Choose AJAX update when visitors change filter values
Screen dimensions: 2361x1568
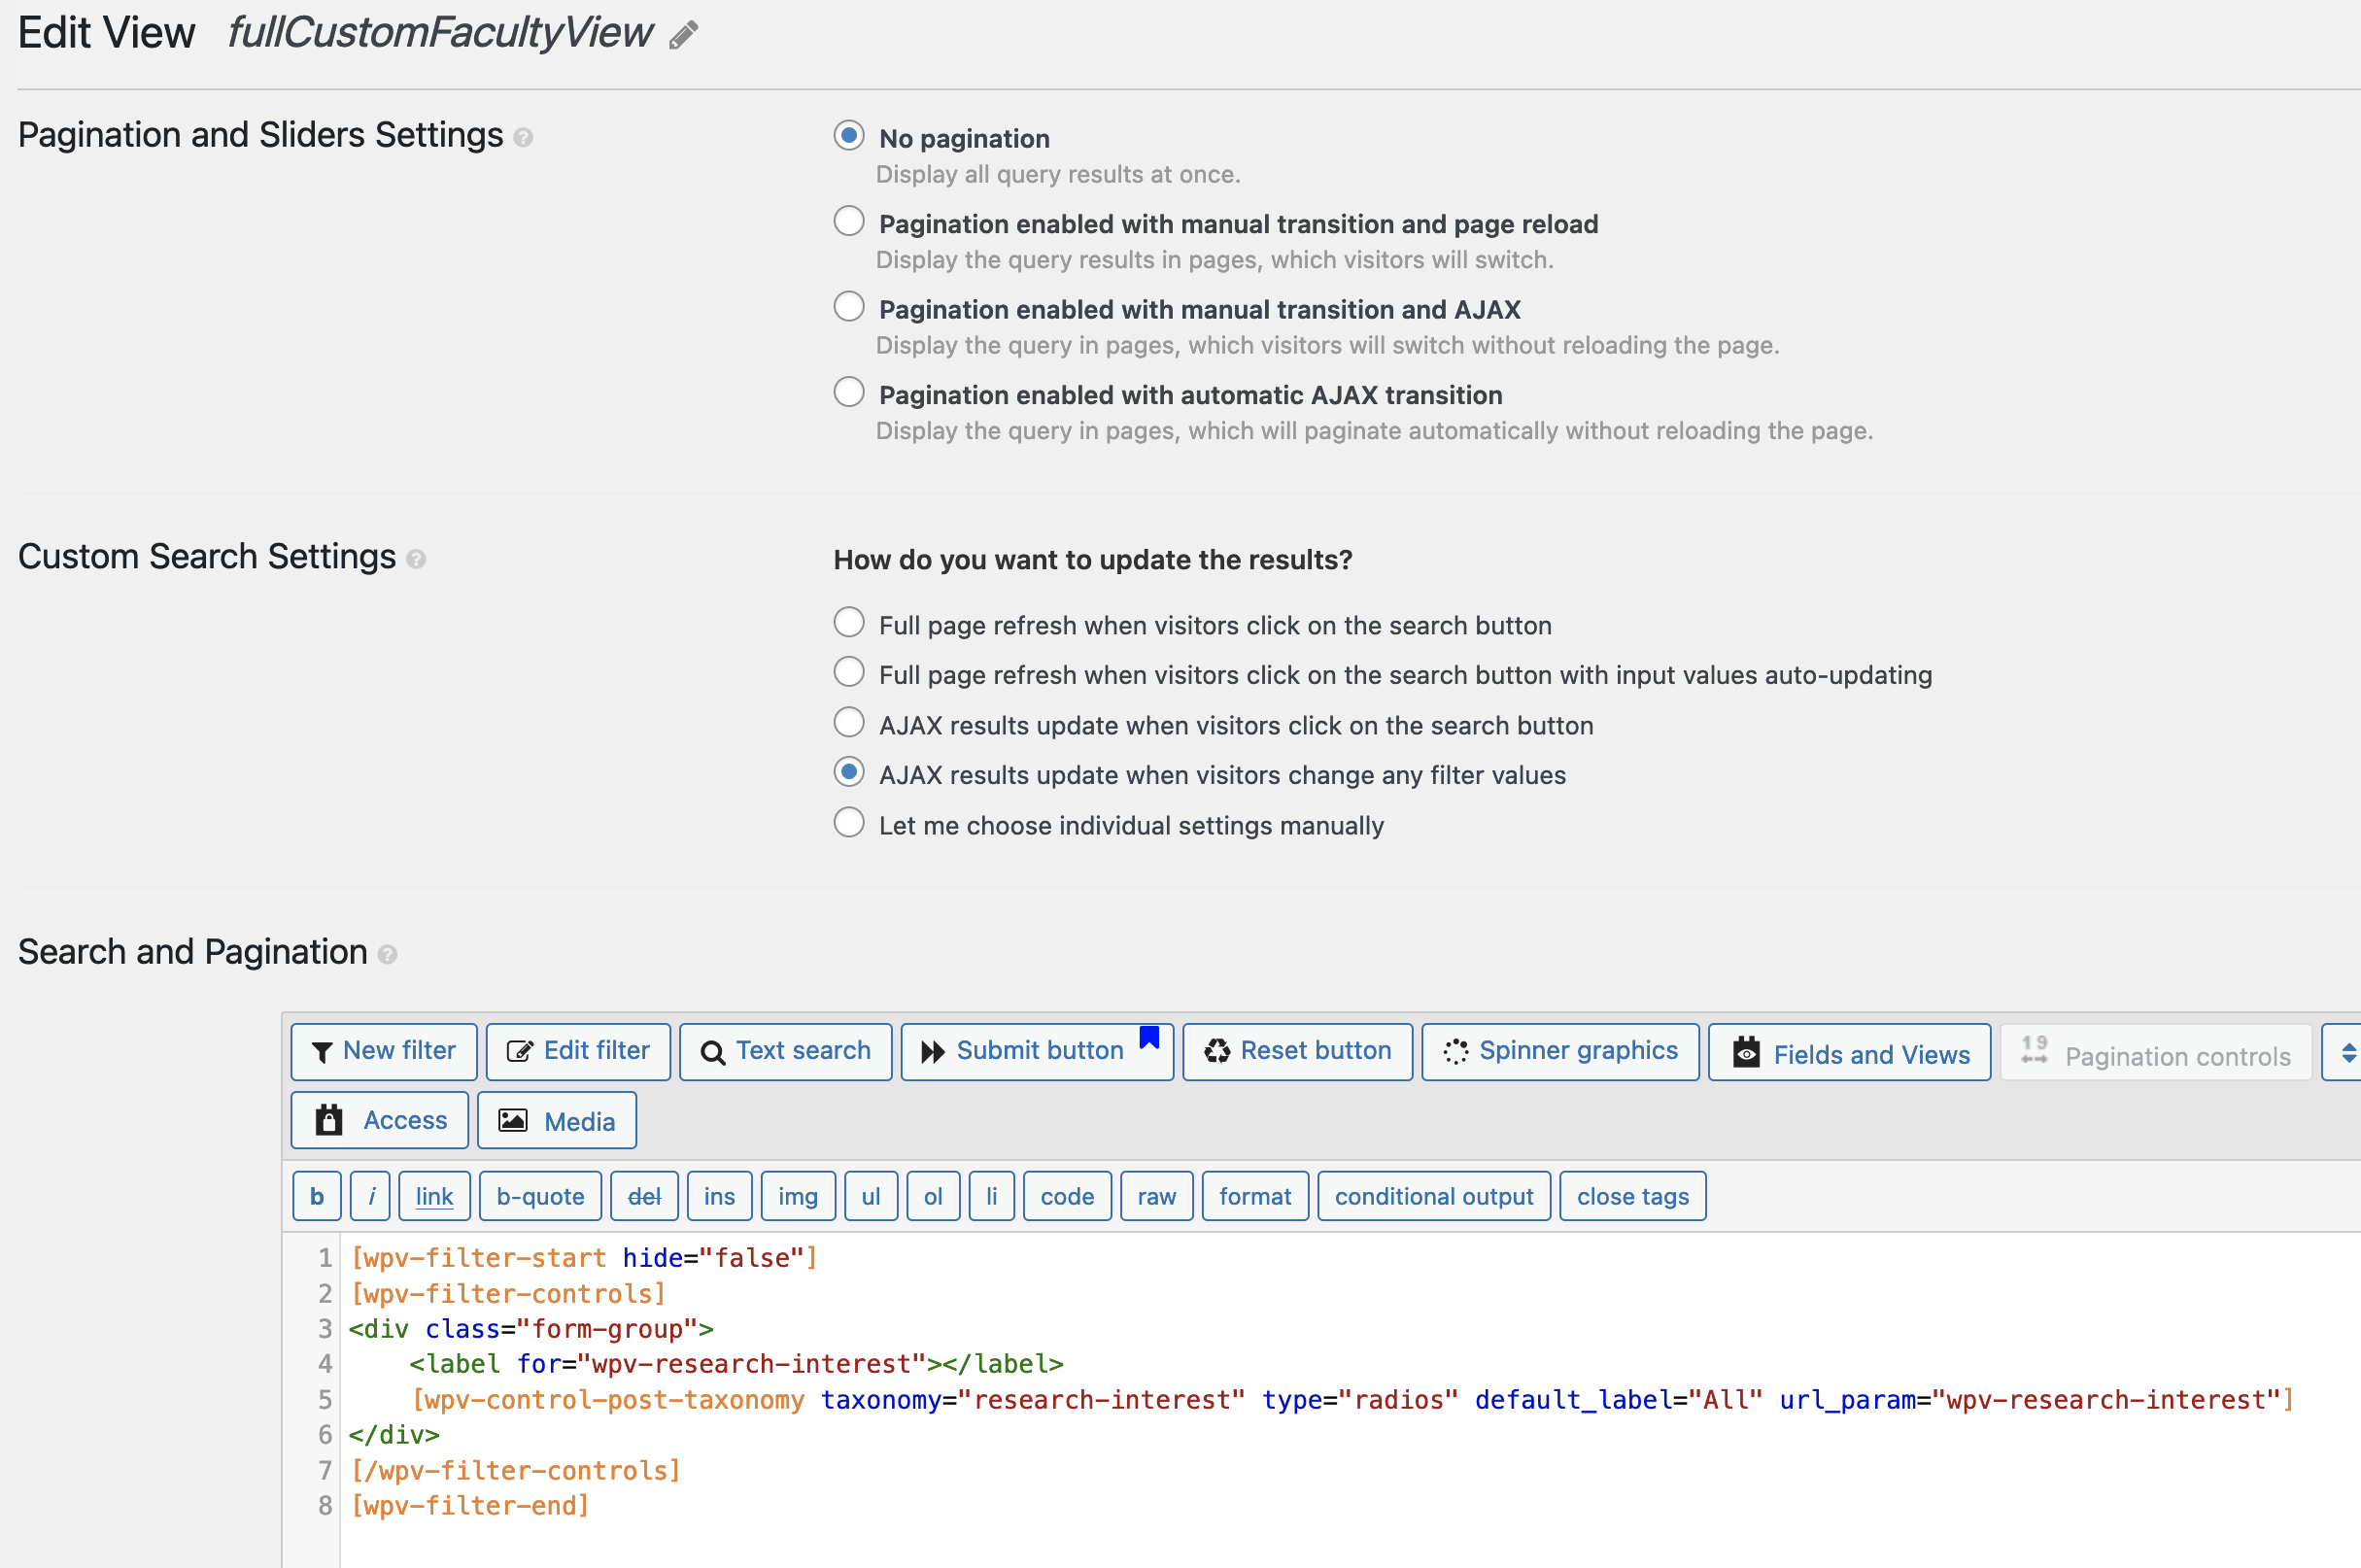(849, 772)
